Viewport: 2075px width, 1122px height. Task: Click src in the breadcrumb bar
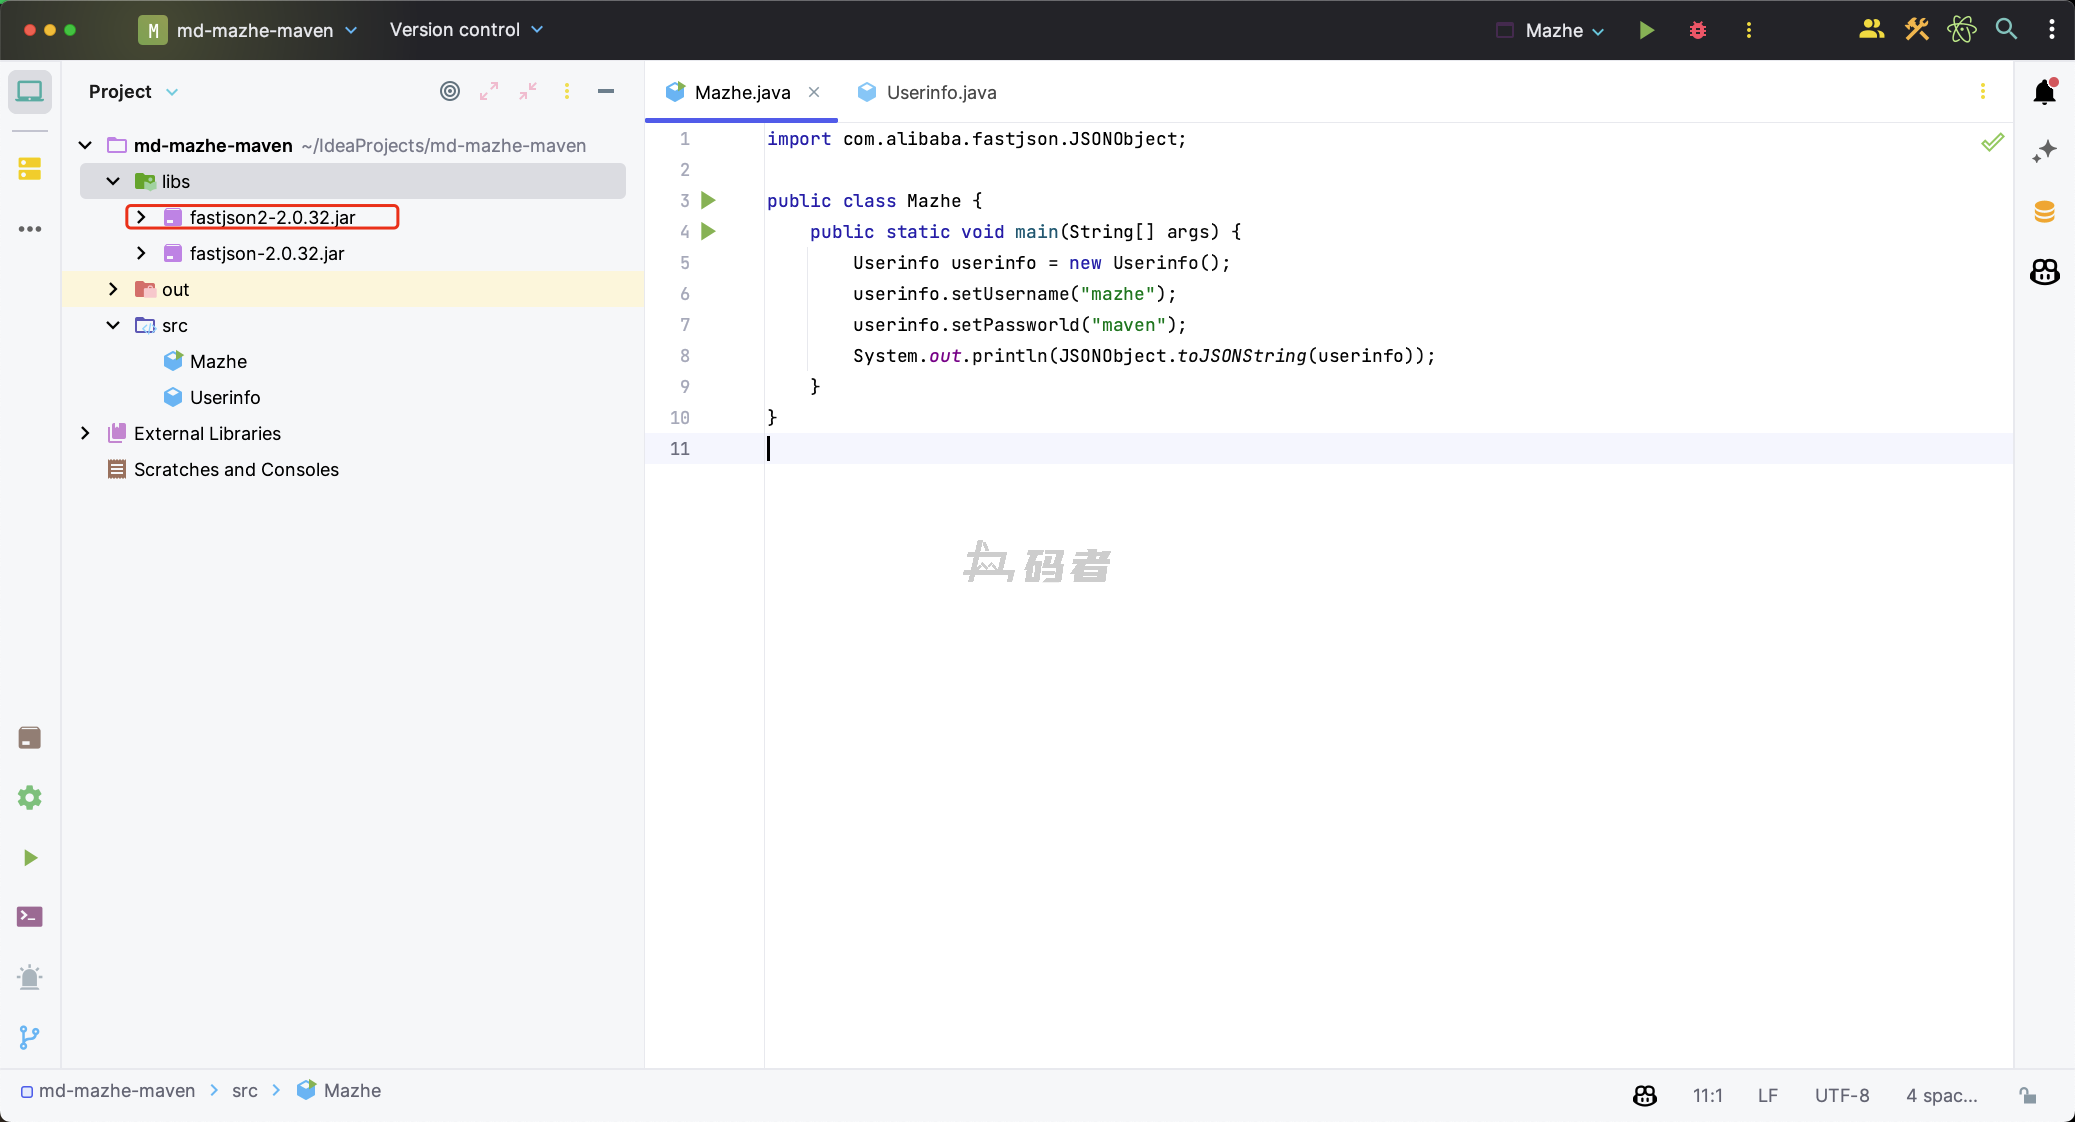[244, 1091]
